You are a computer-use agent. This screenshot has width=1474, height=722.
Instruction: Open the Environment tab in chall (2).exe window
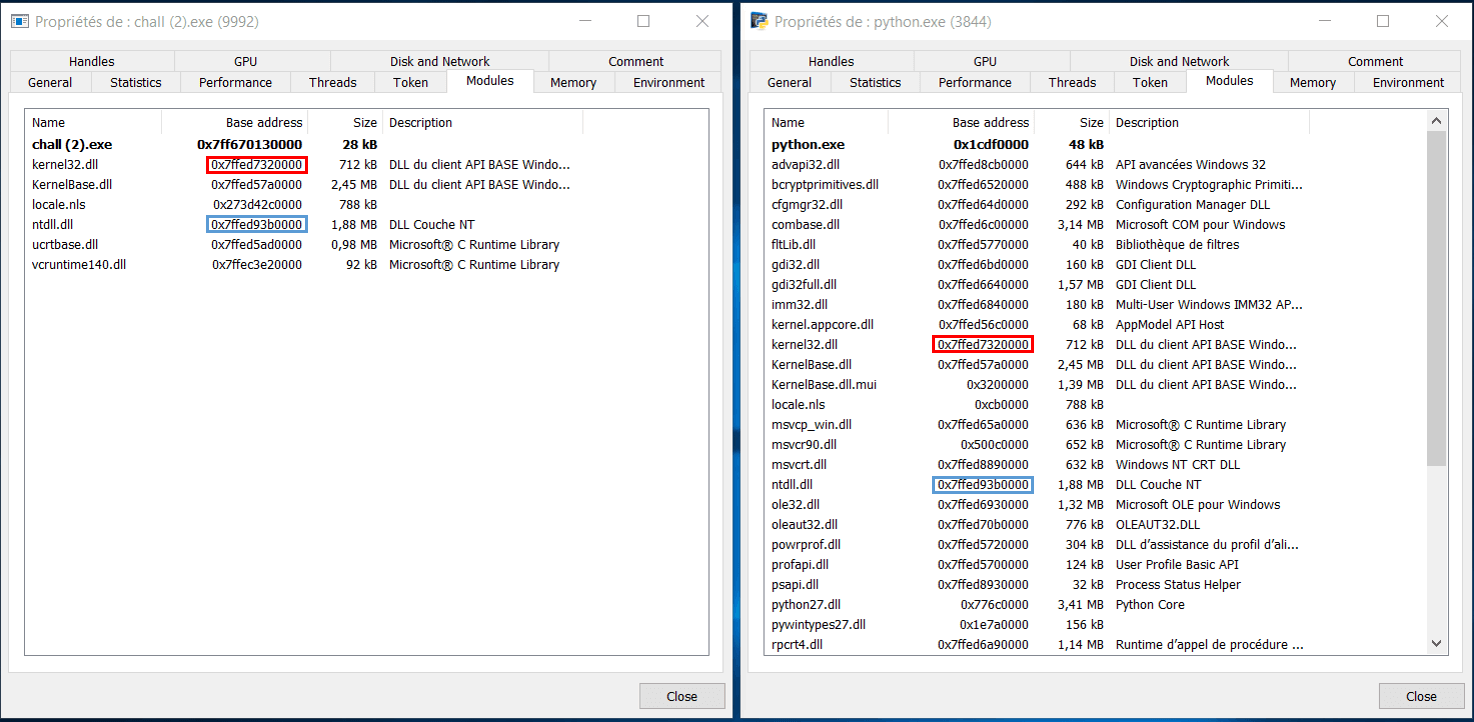(669, 82)
